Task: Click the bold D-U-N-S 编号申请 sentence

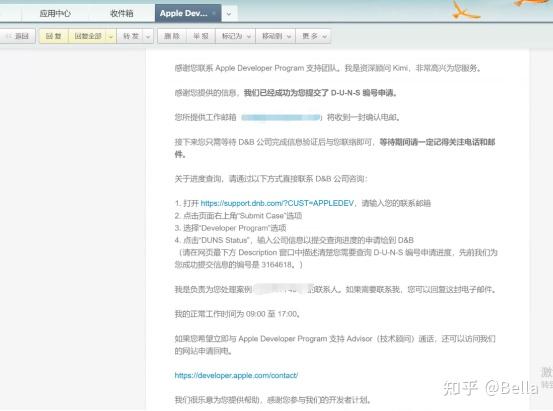Action: tap(320, 93)
